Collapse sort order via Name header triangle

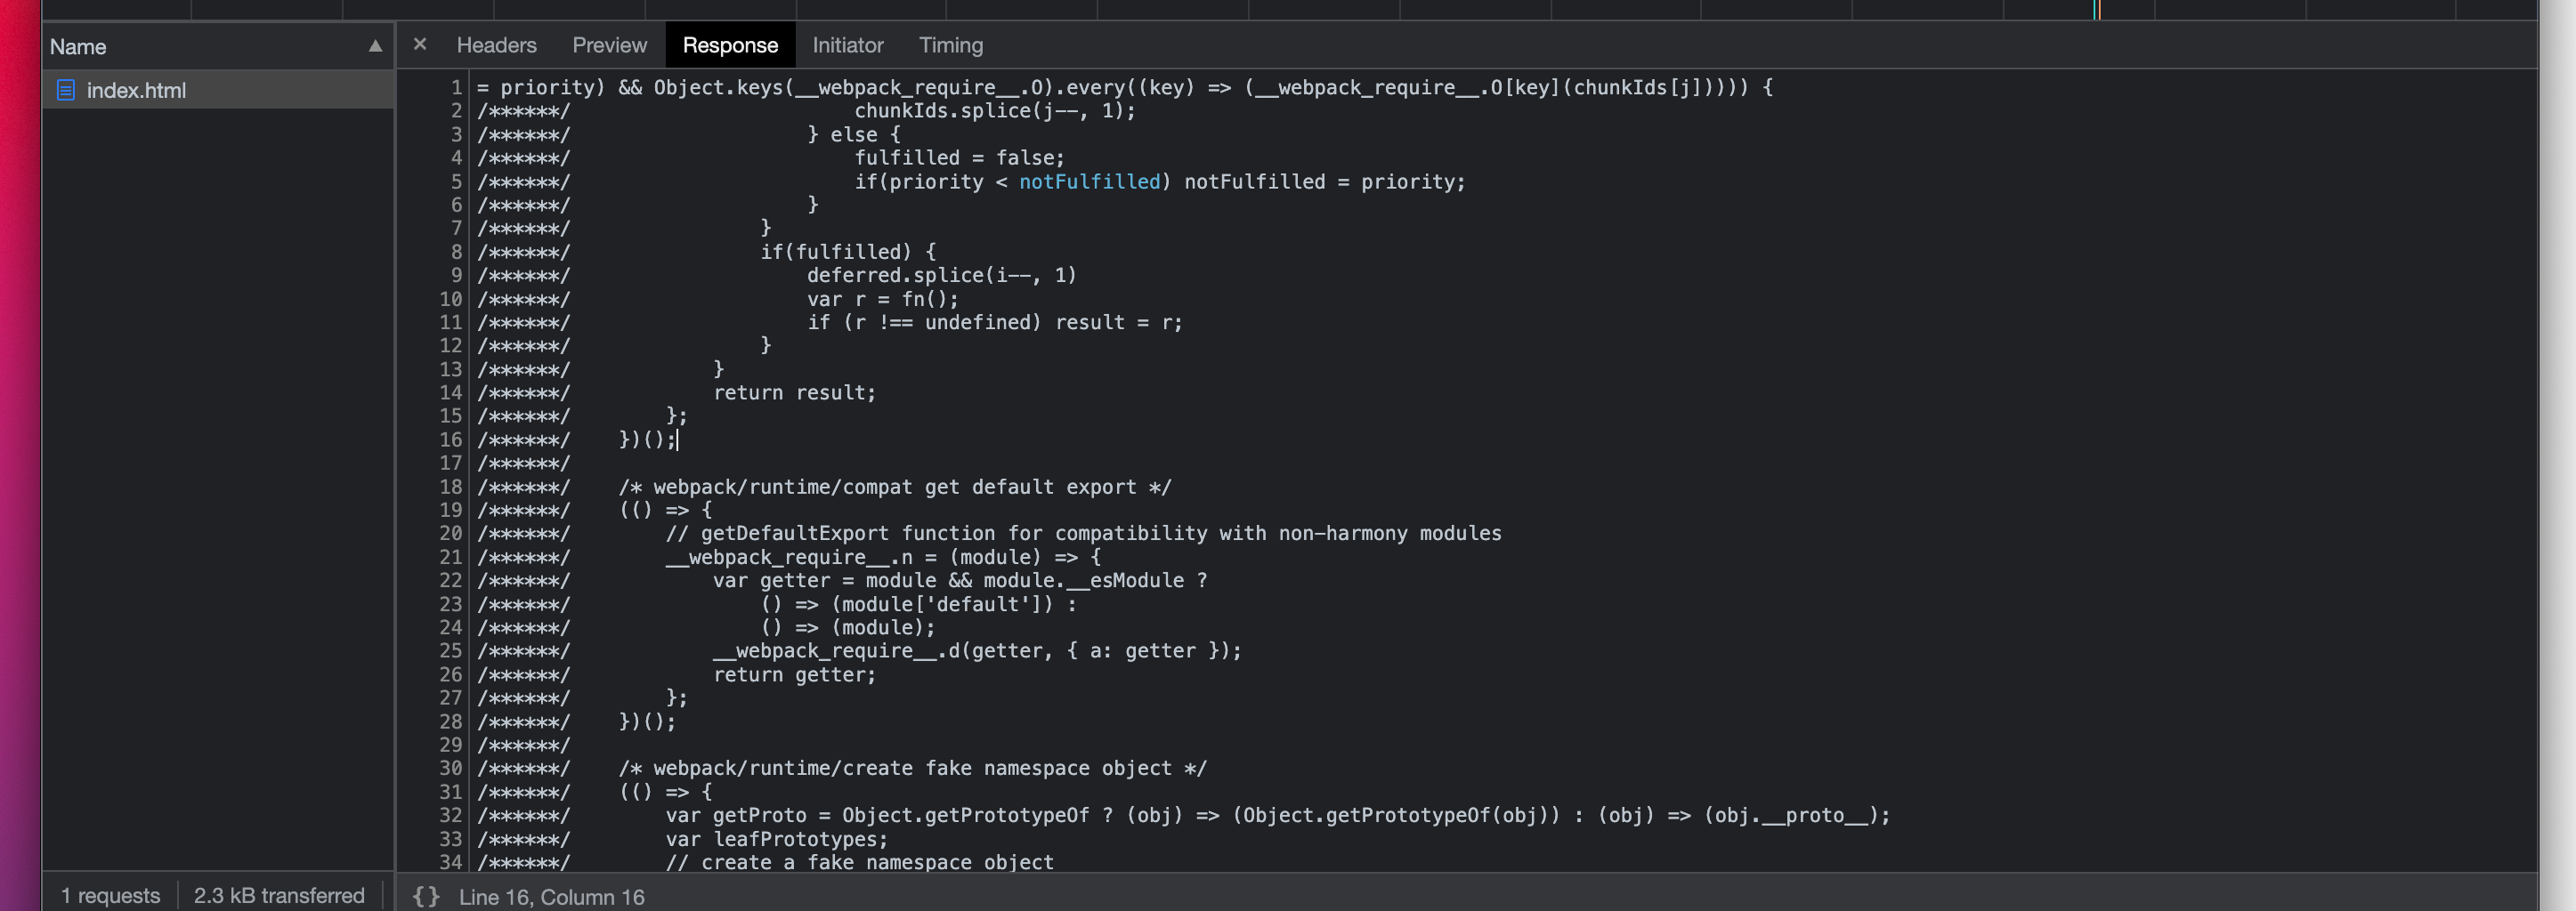[374, 46]
